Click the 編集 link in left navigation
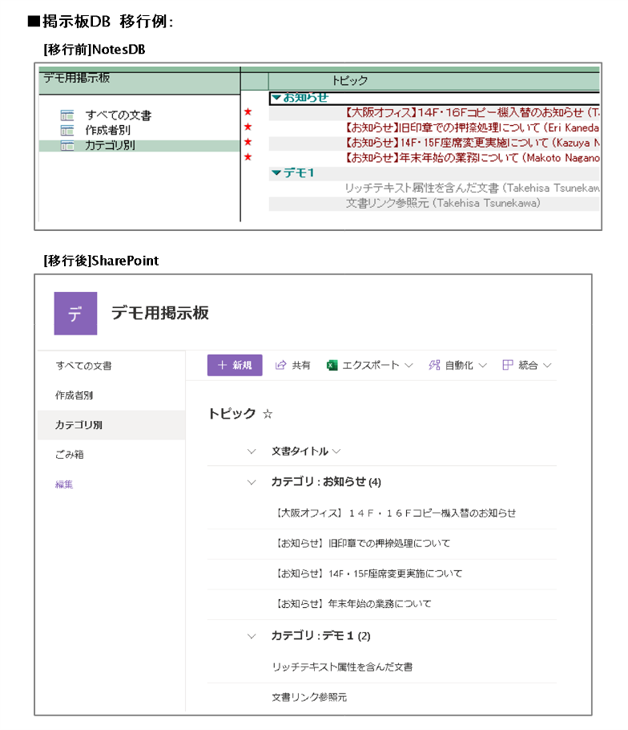This screenshot has width=628, height=730. [64, 485]
